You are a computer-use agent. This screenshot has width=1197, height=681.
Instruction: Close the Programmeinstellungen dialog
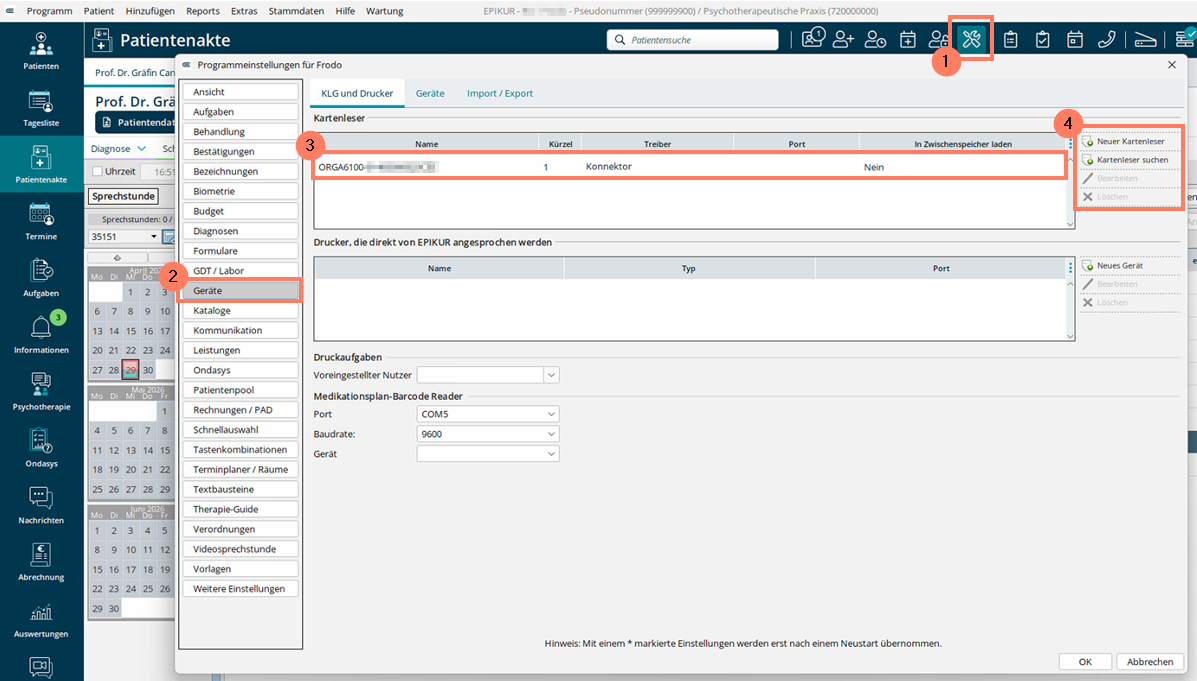tap(1172, 65)
